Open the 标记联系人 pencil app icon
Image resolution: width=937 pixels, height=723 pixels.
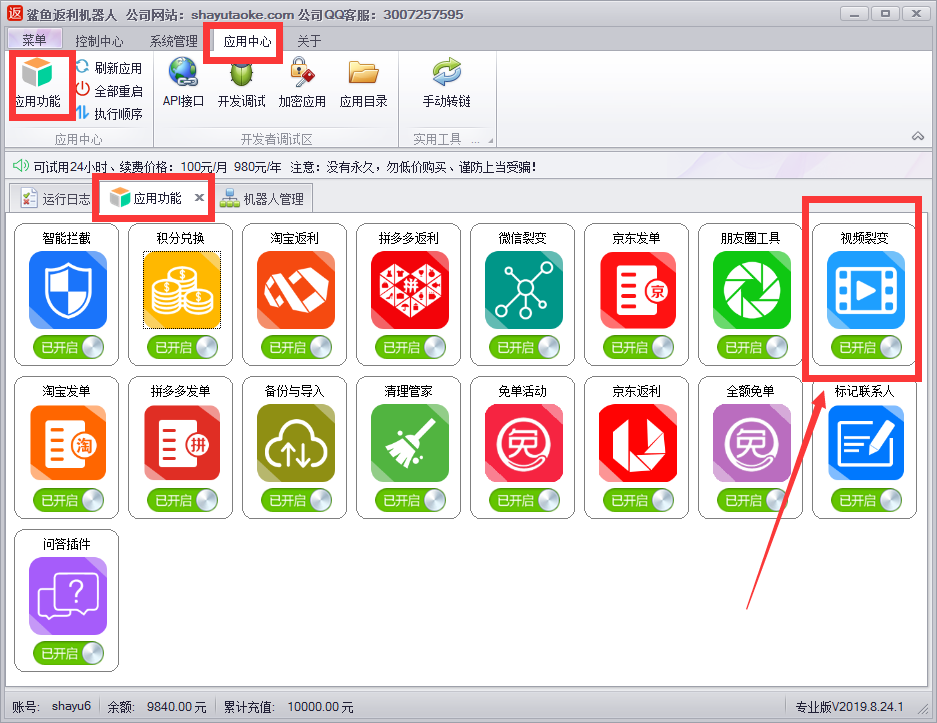[x=866, y=443]
